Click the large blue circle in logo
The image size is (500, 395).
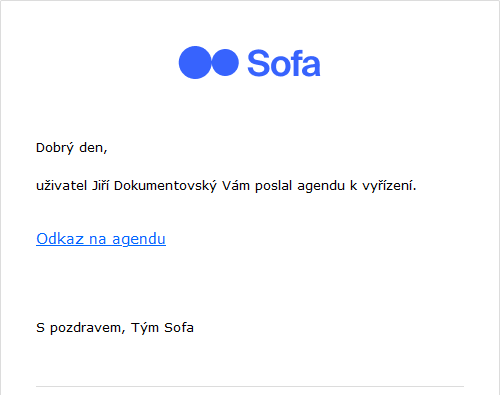(x=195, y=62)
